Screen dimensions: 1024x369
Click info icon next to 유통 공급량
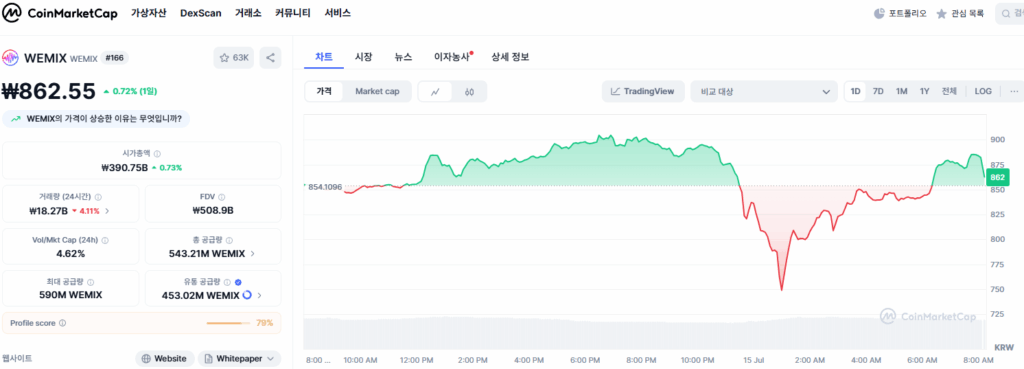coord(227,282)
